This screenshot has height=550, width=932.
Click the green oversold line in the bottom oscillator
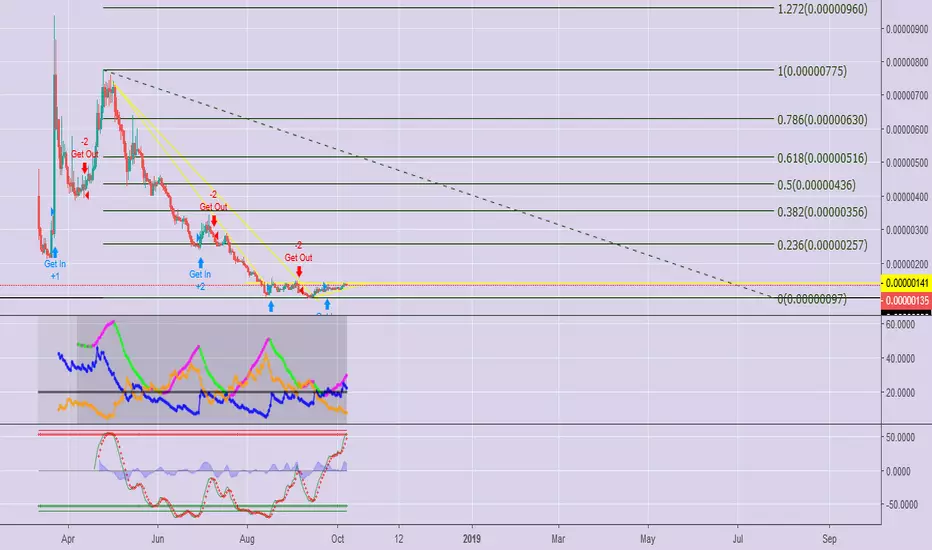pyautogui.click(x=192, y=508)
